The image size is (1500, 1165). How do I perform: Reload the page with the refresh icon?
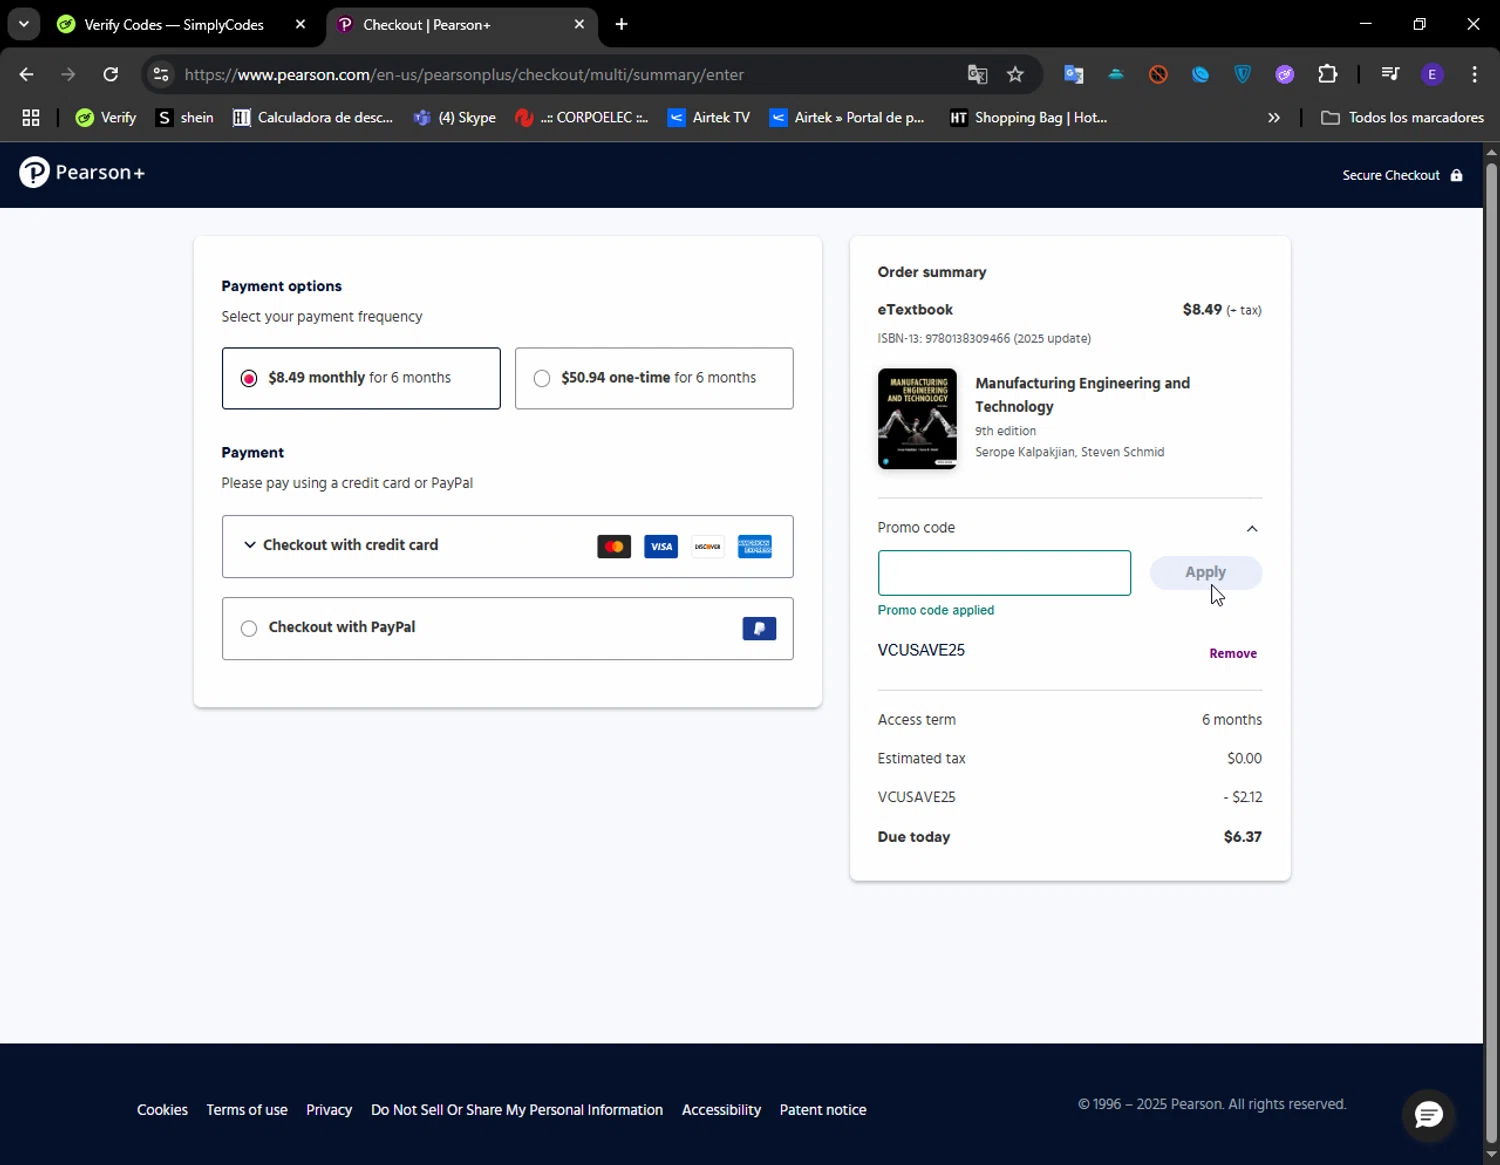point(111,74)
